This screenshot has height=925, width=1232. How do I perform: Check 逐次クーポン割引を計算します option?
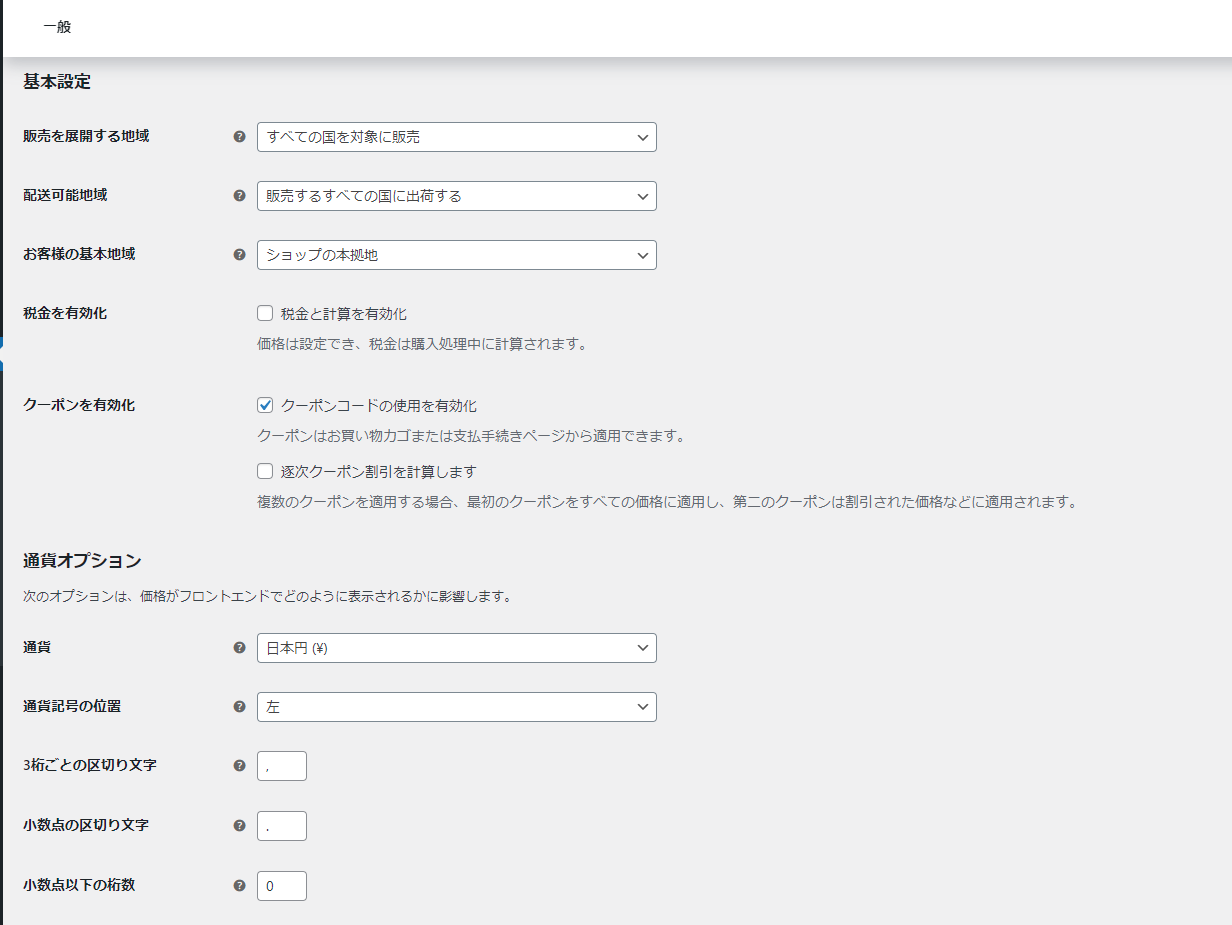click(265, 471)
